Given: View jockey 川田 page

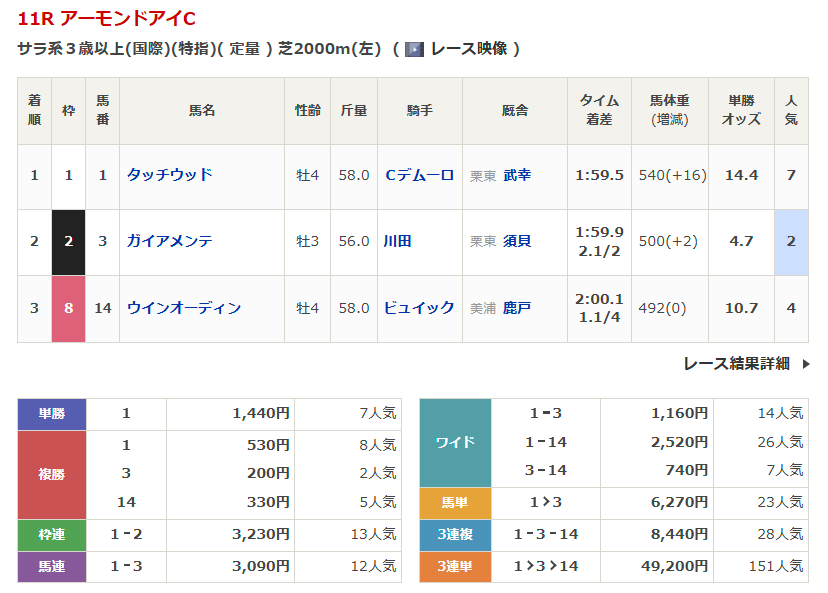Looking at the screenshot, I should pos(397,241).
